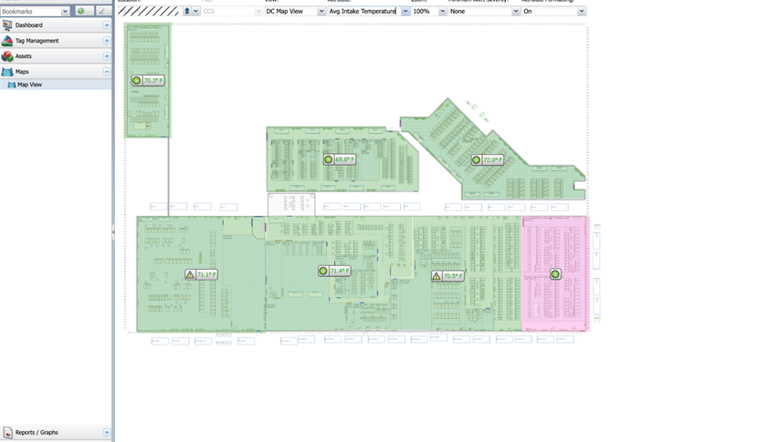Image resolution: width=768 pixels, height=442 pixels.
Task: Expand the Tag Management plus button
Action: pos(106,41)
